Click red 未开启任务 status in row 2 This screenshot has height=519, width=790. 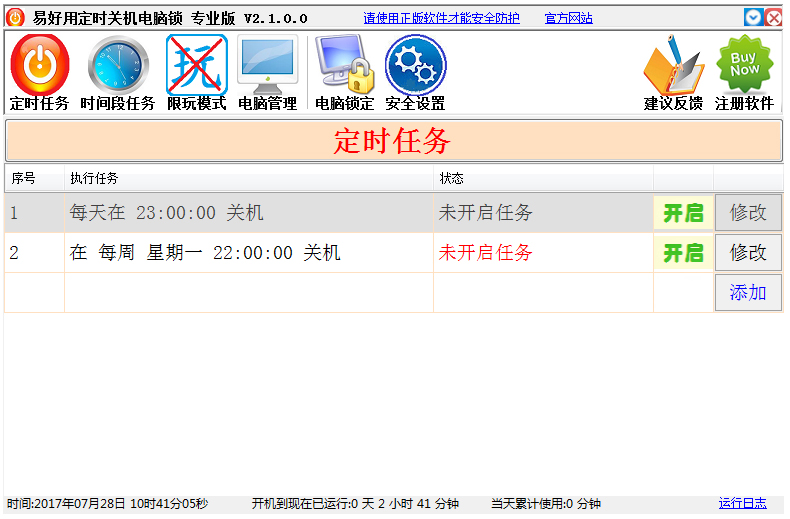pos(485,252)
